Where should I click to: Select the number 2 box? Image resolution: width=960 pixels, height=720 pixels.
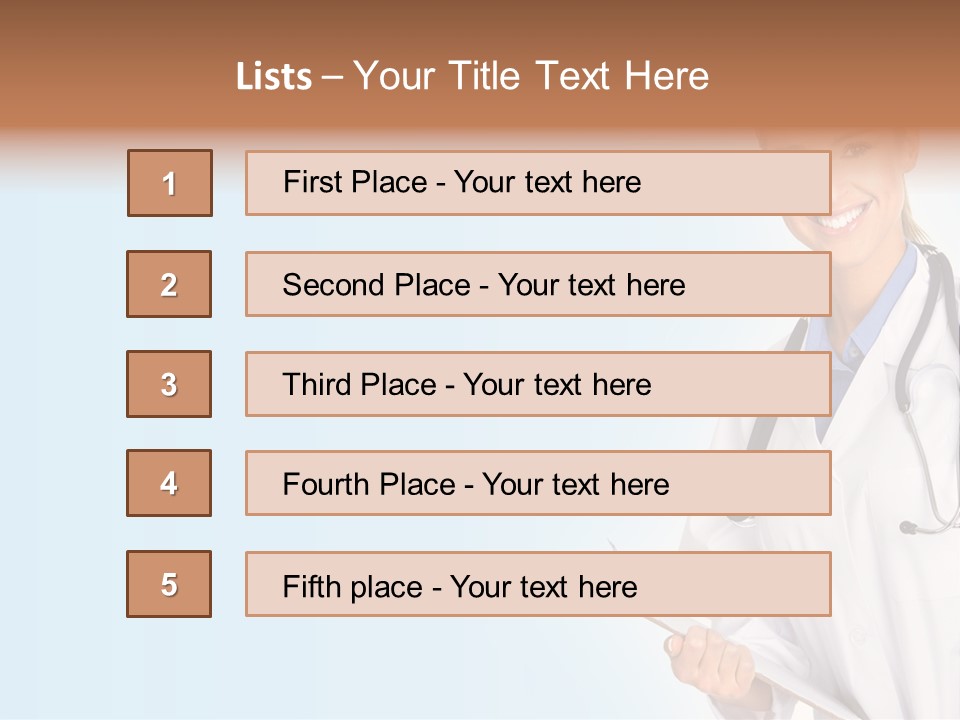tap(169, 284)
